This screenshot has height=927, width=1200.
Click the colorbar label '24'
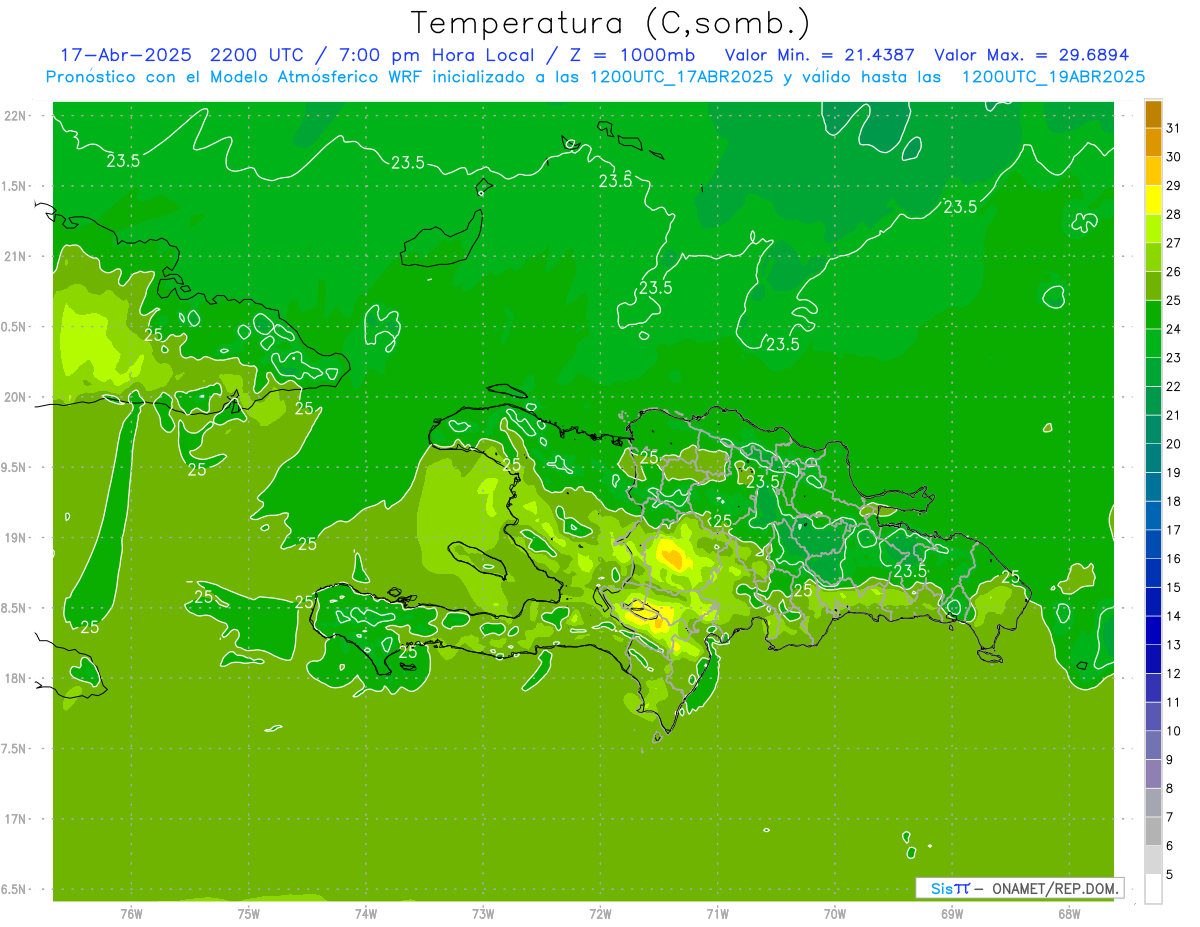click(x=1174, y=329)
